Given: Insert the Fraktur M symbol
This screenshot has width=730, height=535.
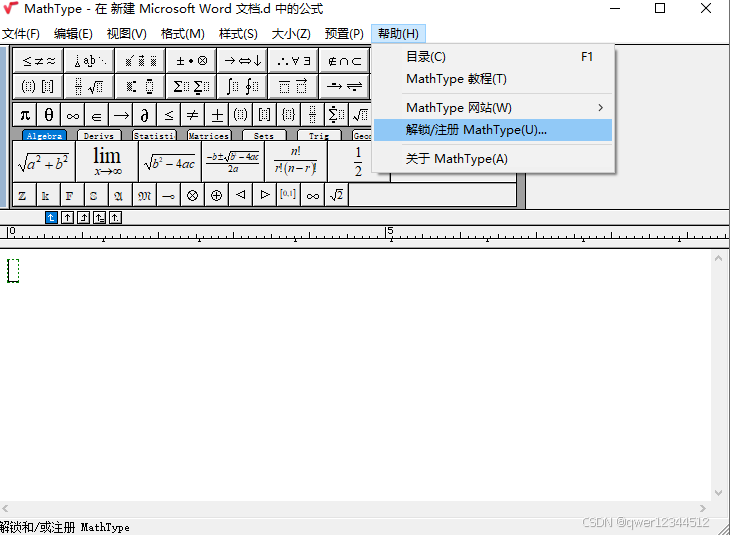Looking at the screenshot, I should [144, 195].
